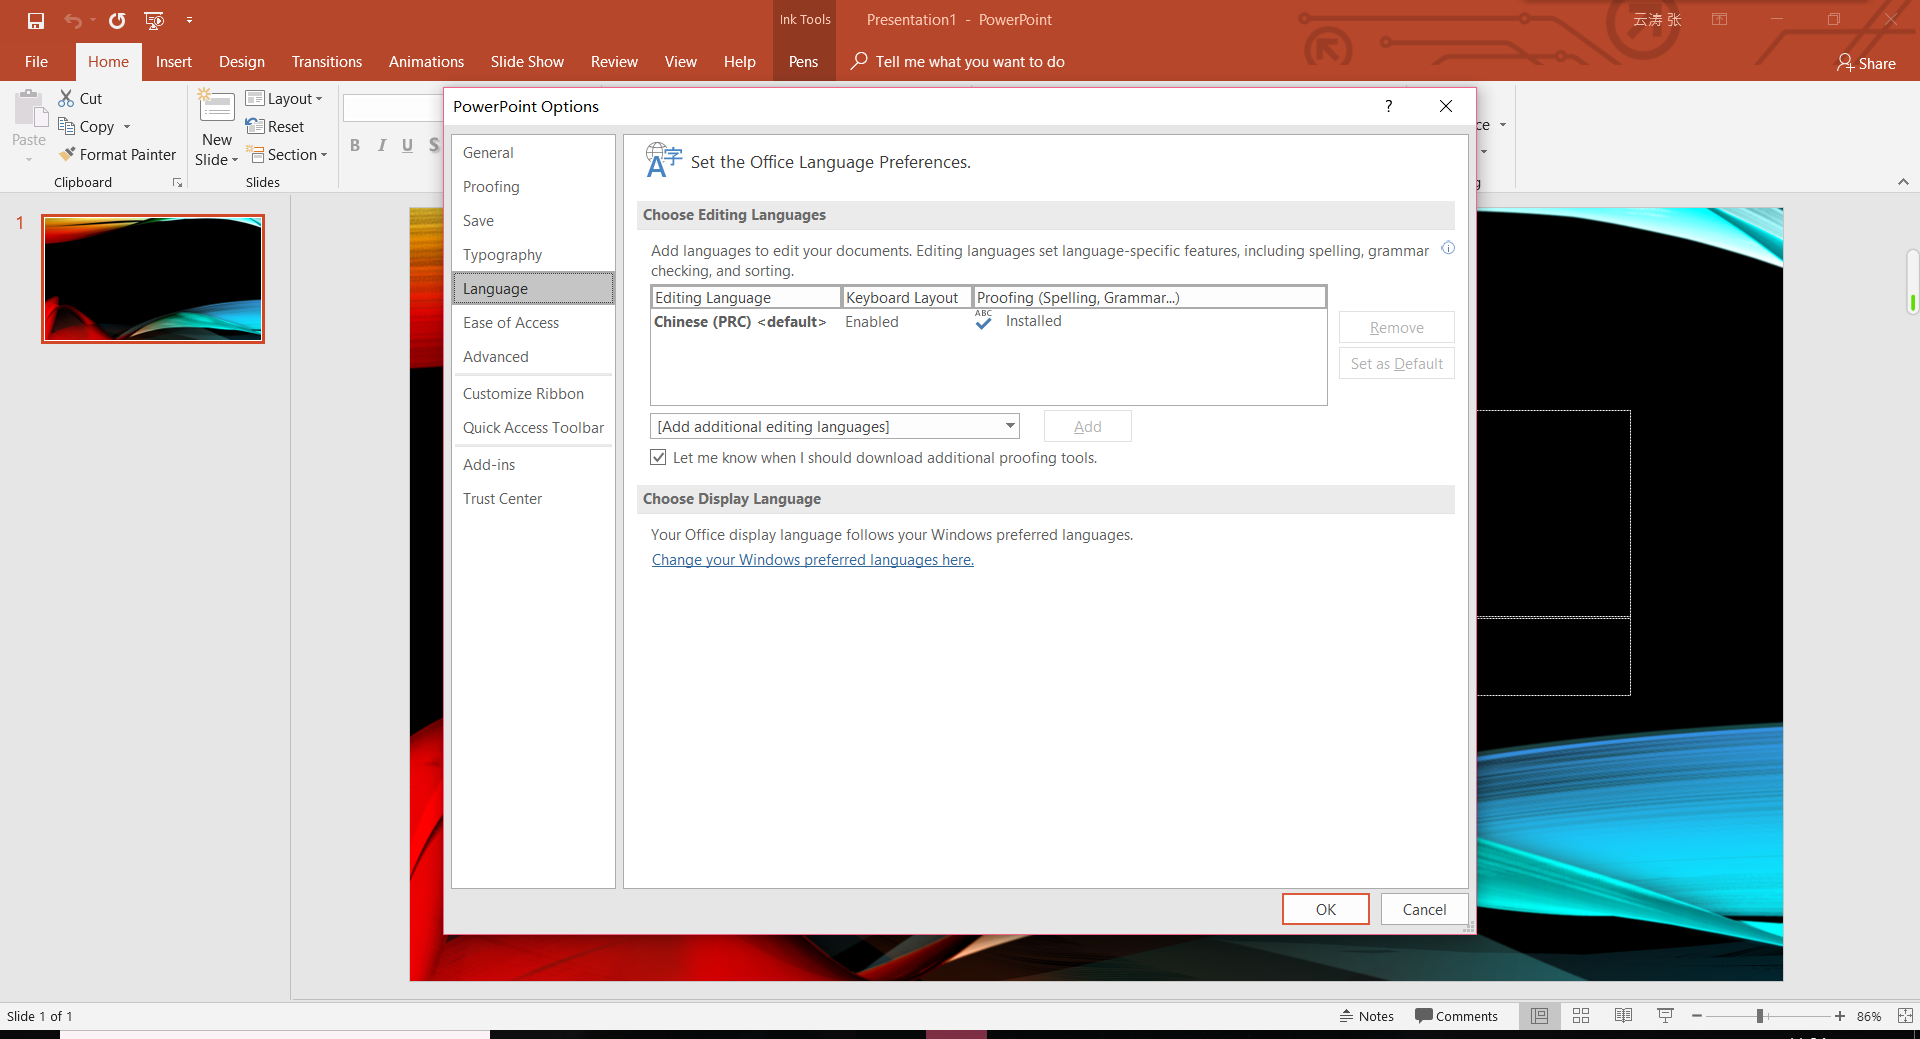Click the Cut scissors icon
The width and height of the screenshot is (1920, 1039).
pyautogui.click(x=66, y=98)
